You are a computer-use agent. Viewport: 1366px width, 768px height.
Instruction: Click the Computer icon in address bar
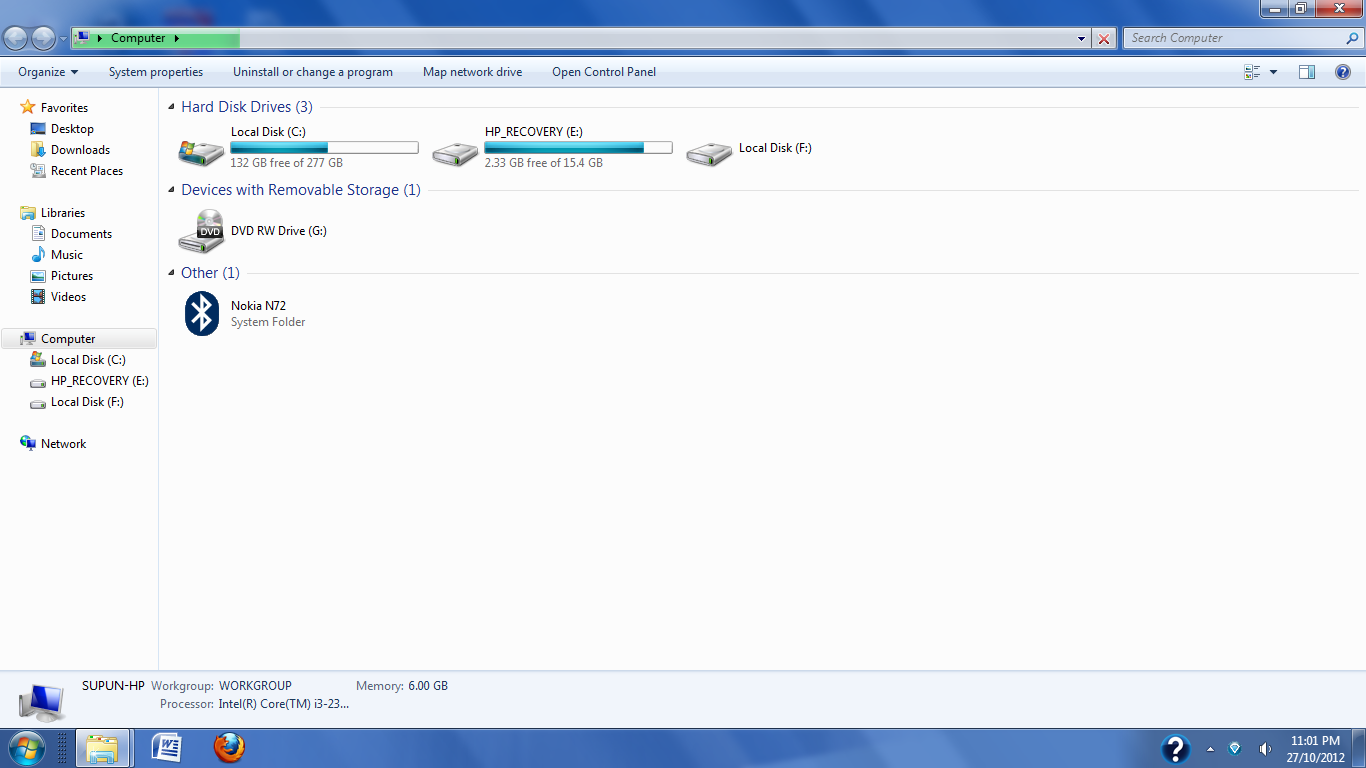click(x=82, y=38)
